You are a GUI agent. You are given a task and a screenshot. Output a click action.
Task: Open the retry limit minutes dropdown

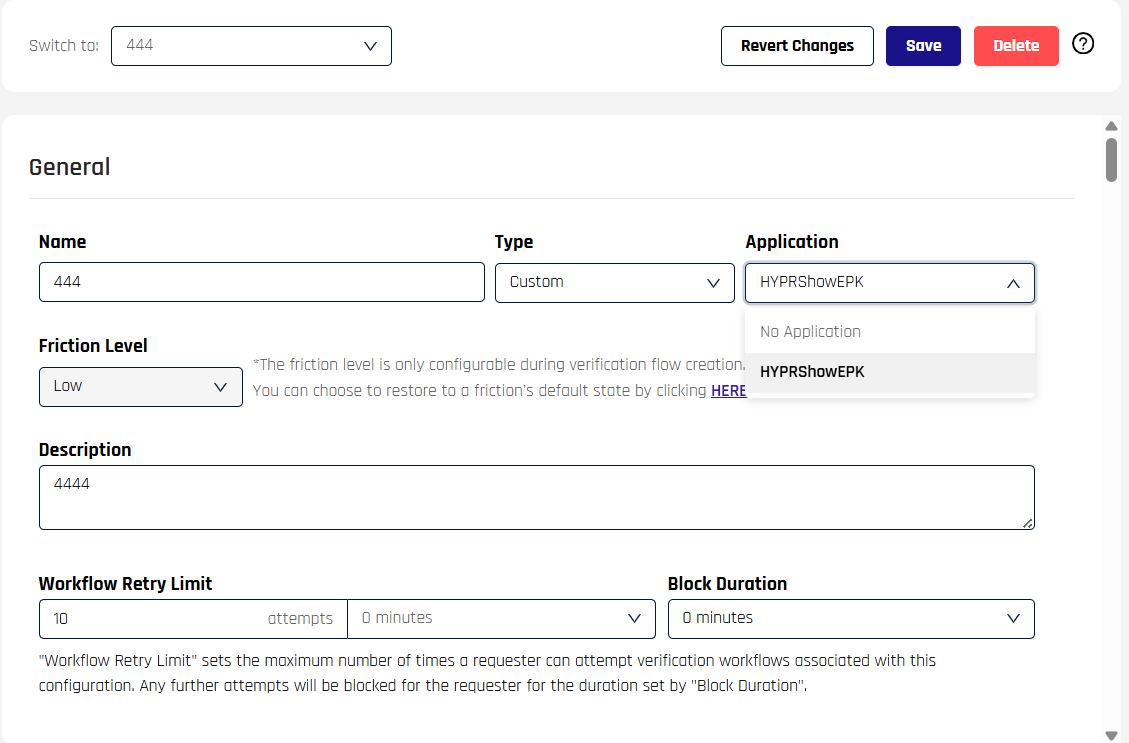pyautogui.click(x=501, y=619)
